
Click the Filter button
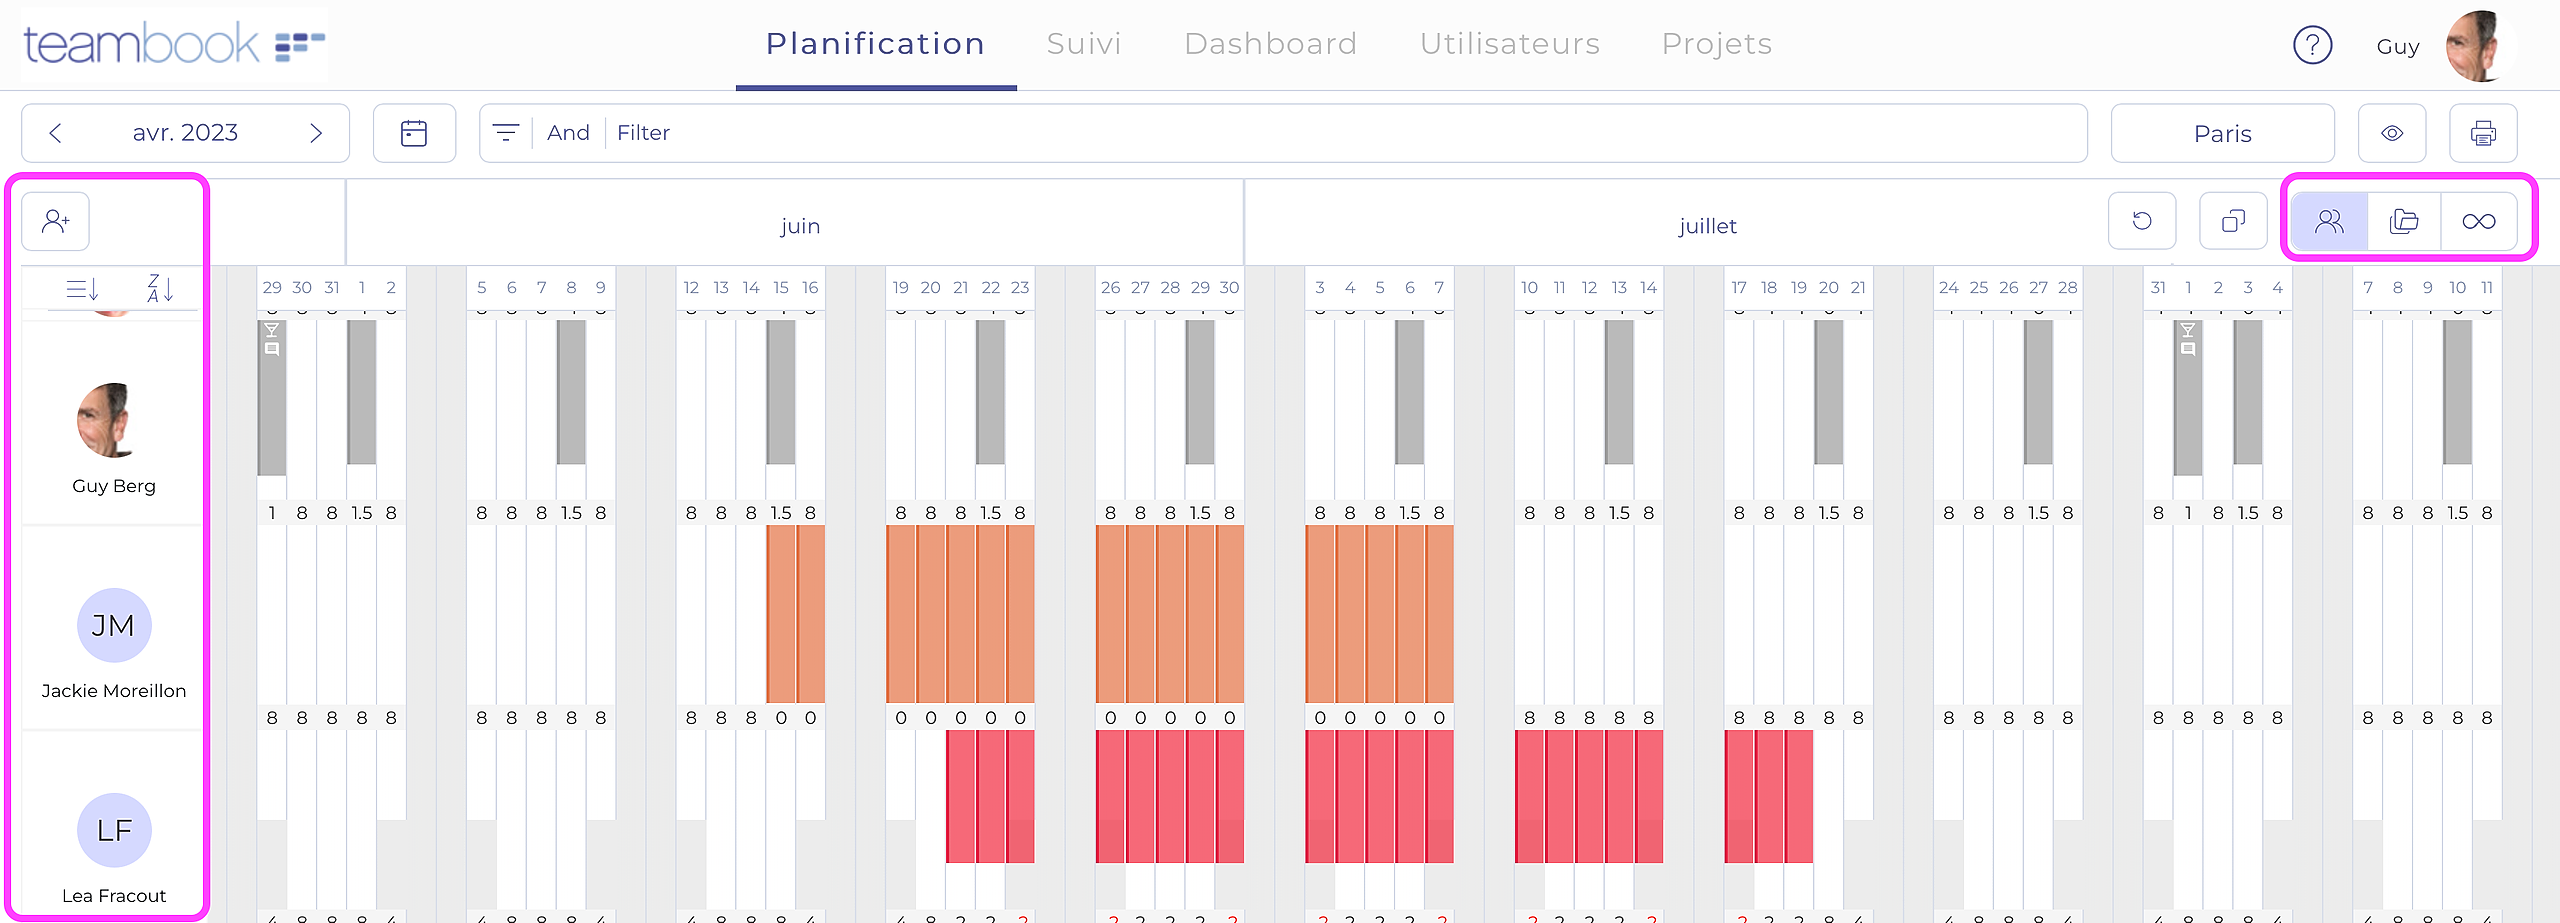[643, 132]
